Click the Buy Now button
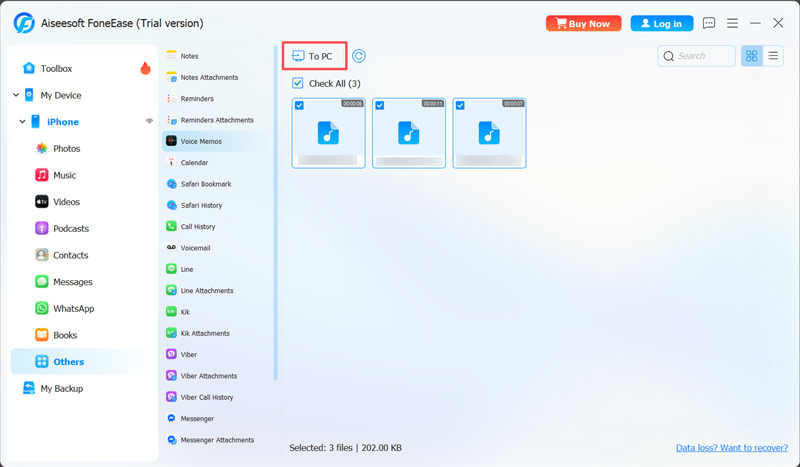Screen dimensions: 800x467 click(x=584, y=23)
